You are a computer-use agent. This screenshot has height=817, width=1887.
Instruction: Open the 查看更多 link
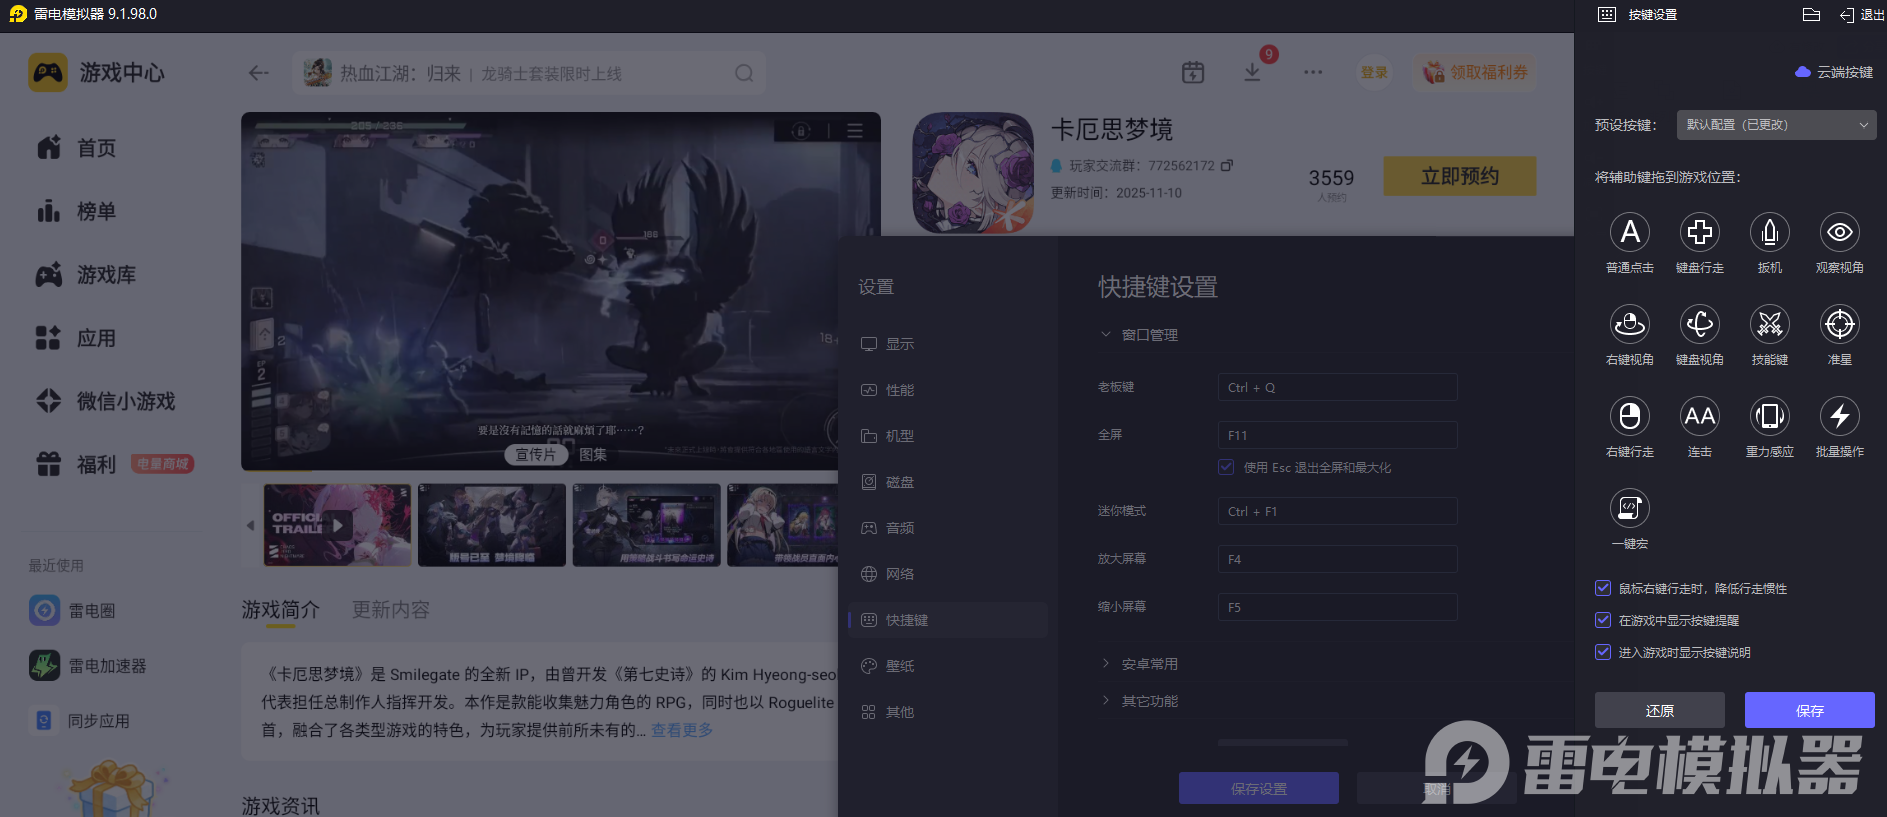pyautogui.click(x=682, y=730)
